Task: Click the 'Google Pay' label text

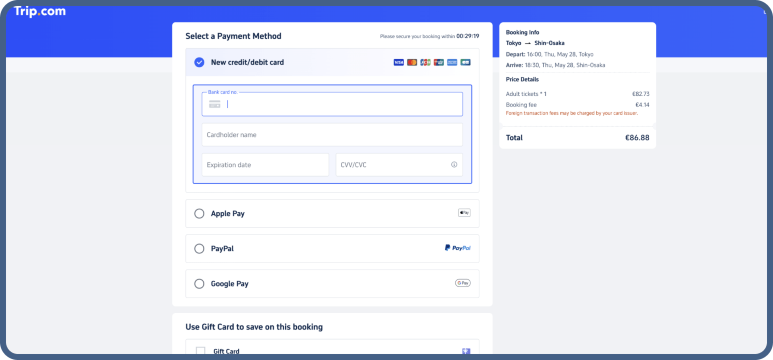Action: coord(230,284)
